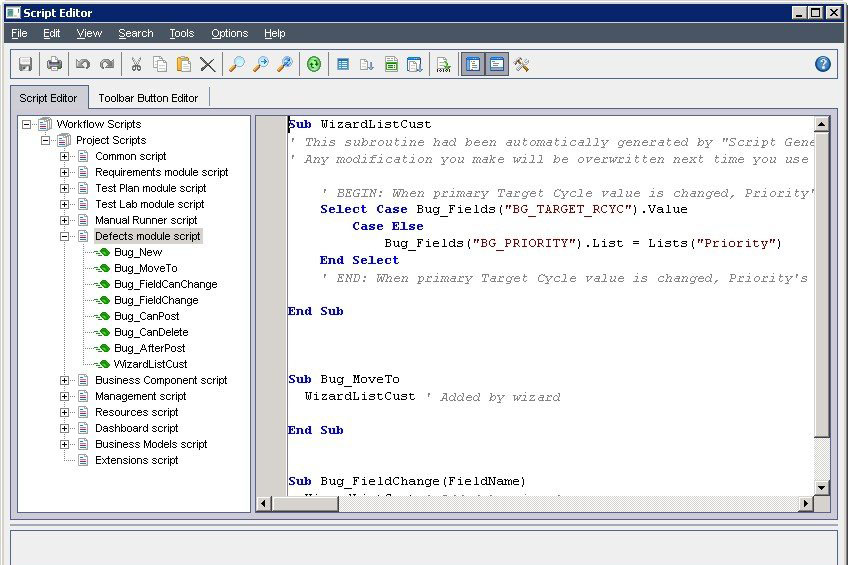Screen dimensions: 848x565
Task: Click the window with blue arrow icon
Action: point(415,64)
